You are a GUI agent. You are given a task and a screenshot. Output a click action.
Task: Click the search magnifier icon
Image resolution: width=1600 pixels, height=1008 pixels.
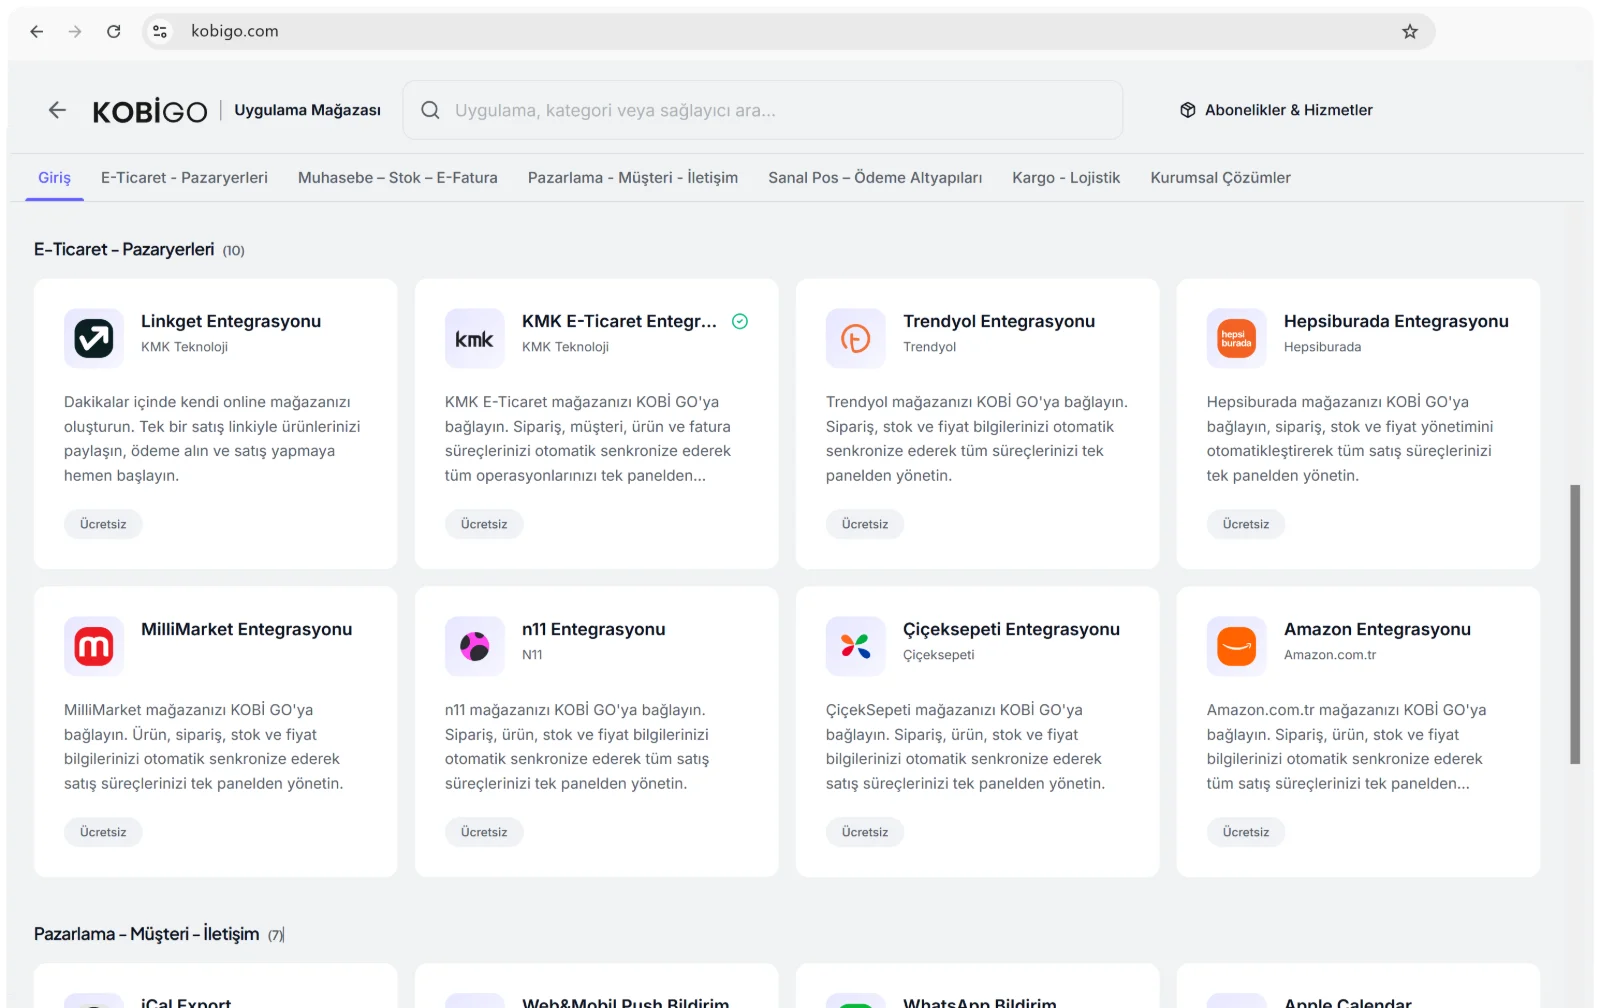(430, 110)
